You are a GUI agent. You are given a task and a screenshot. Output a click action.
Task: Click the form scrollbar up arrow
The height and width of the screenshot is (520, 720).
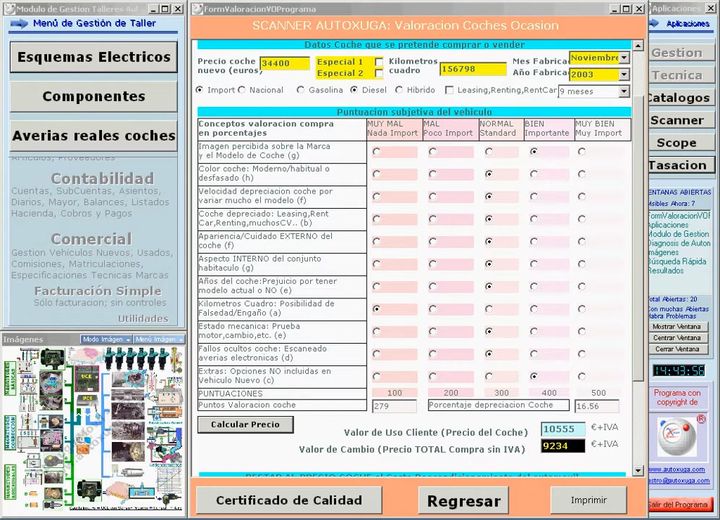click(x=638, y=46)
